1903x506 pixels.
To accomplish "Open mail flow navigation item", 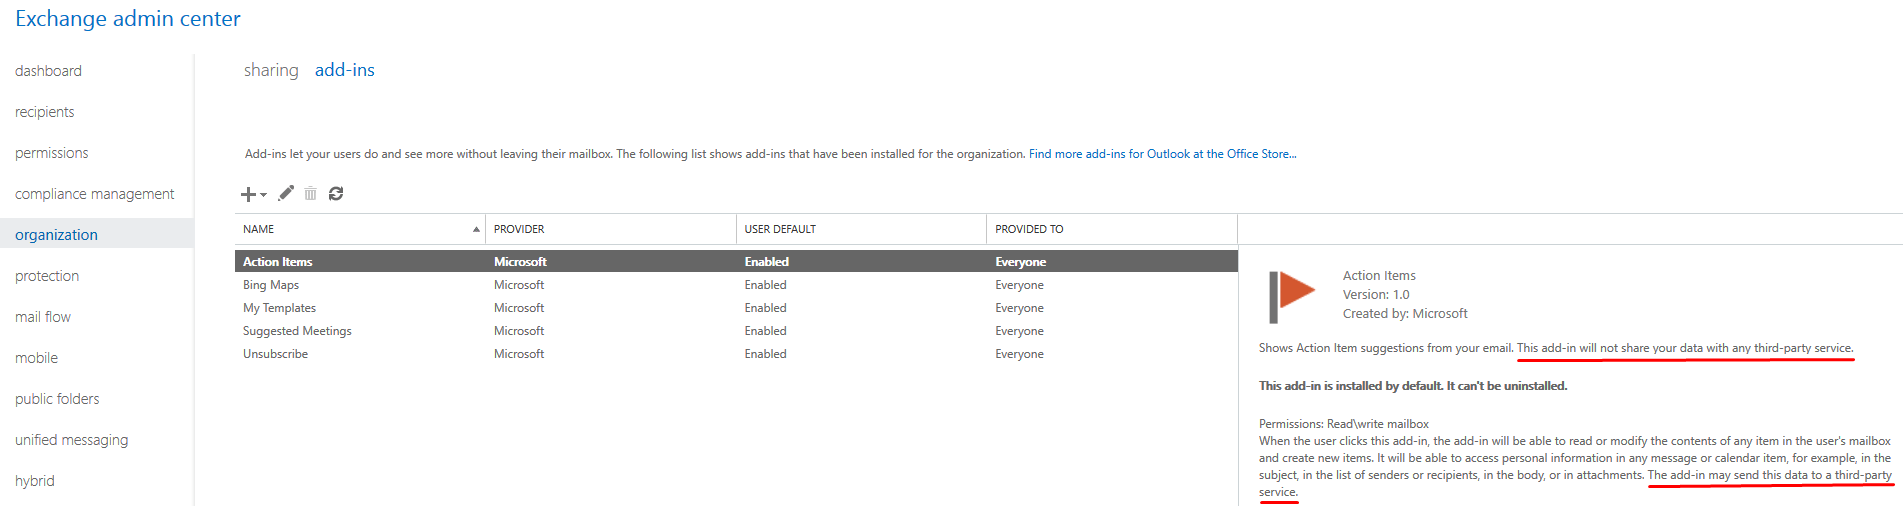I will 43,317.
